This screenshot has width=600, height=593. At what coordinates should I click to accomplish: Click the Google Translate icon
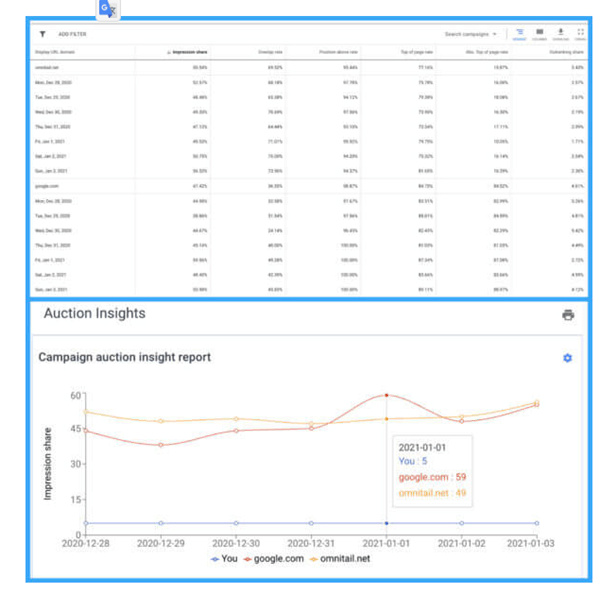(107, 9)
